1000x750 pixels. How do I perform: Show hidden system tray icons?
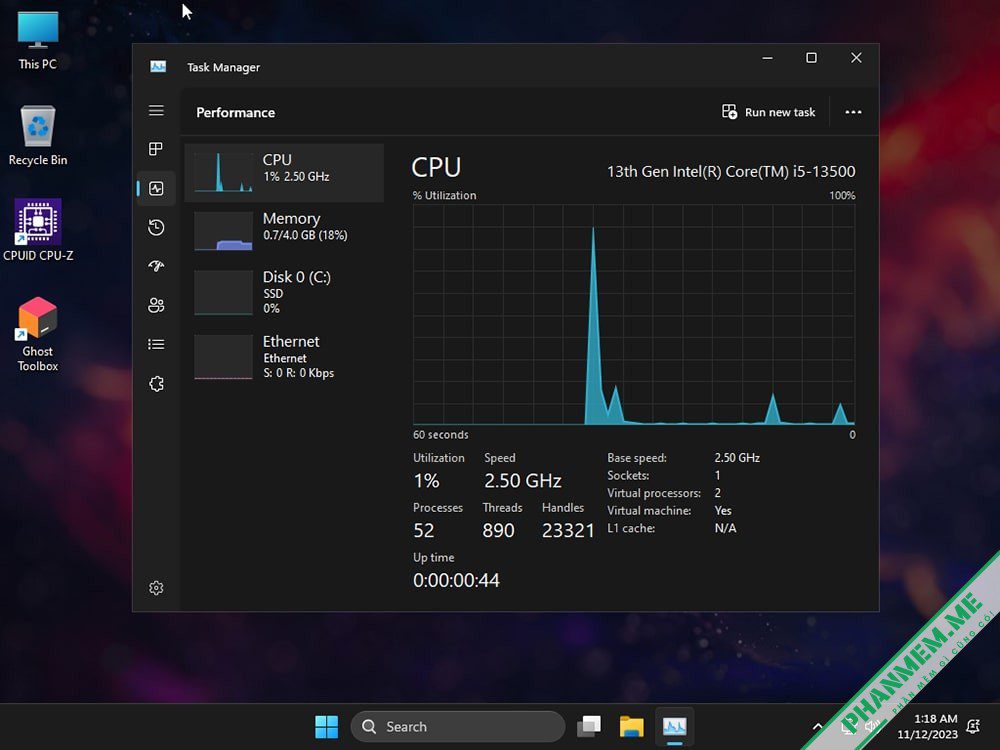[x=818, y=726]
